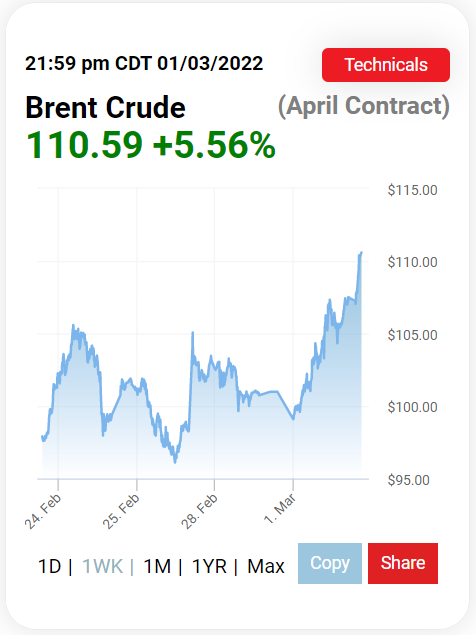
Task: Click the 25. Feb axis label
Action: [121, 511]
